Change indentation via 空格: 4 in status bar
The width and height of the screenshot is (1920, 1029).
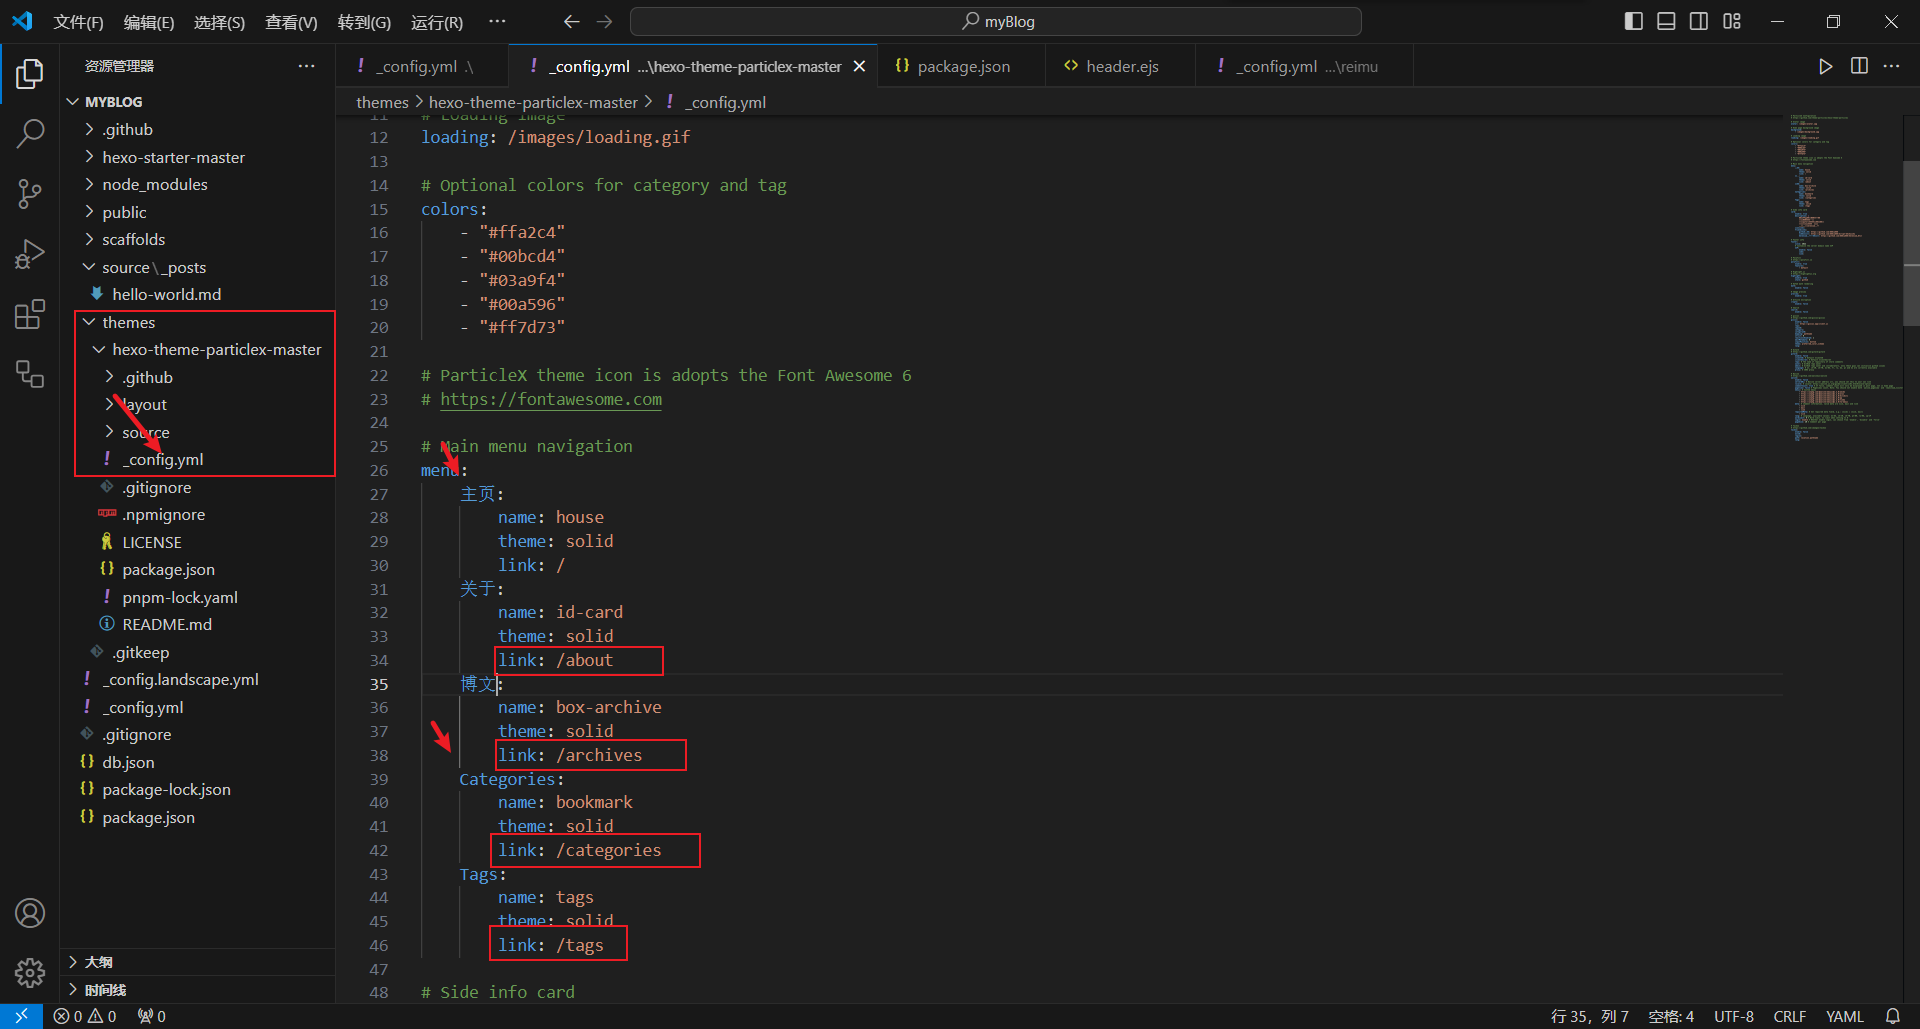click(1671, 1016)
